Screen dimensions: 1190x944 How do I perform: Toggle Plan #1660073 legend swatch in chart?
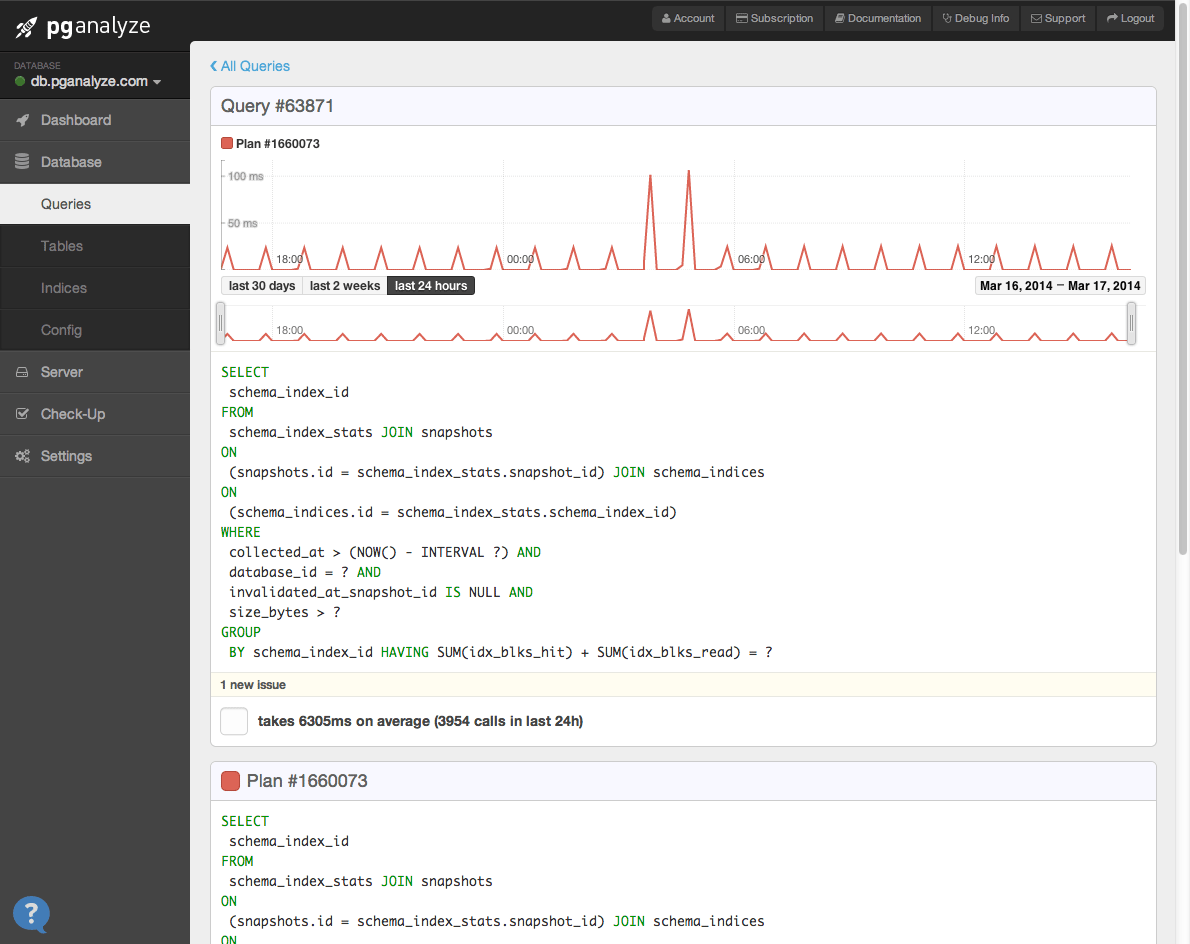(226, 143)
